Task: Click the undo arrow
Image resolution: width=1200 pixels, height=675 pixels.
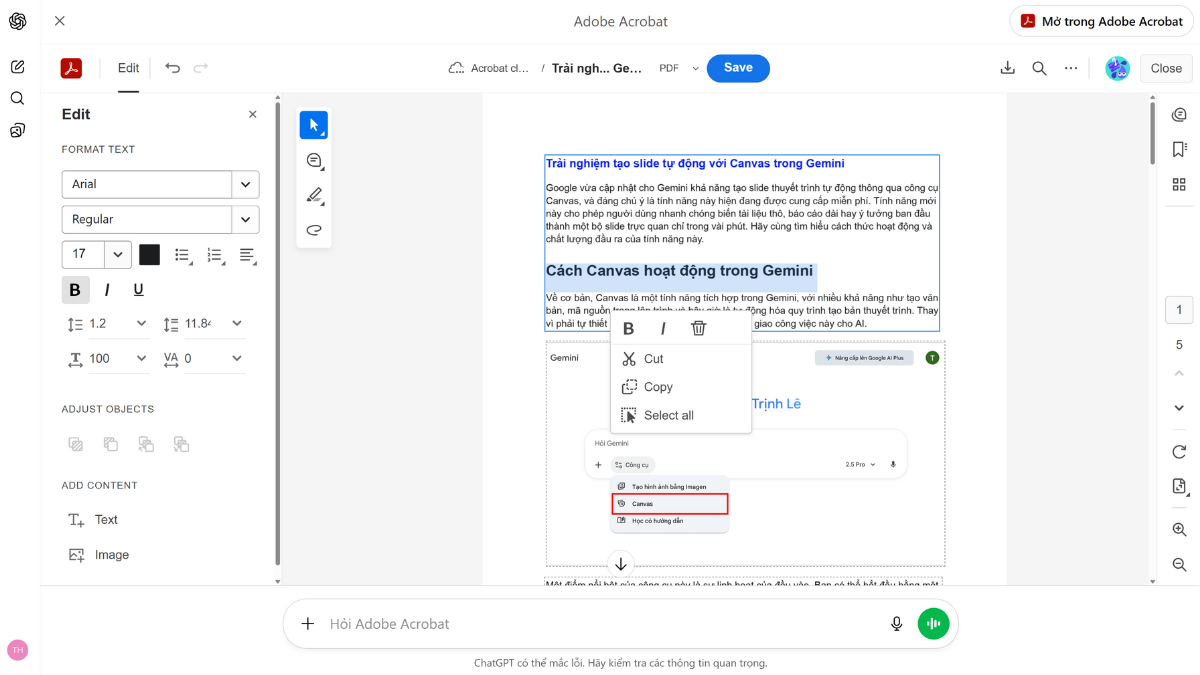Action: (173, 68)
